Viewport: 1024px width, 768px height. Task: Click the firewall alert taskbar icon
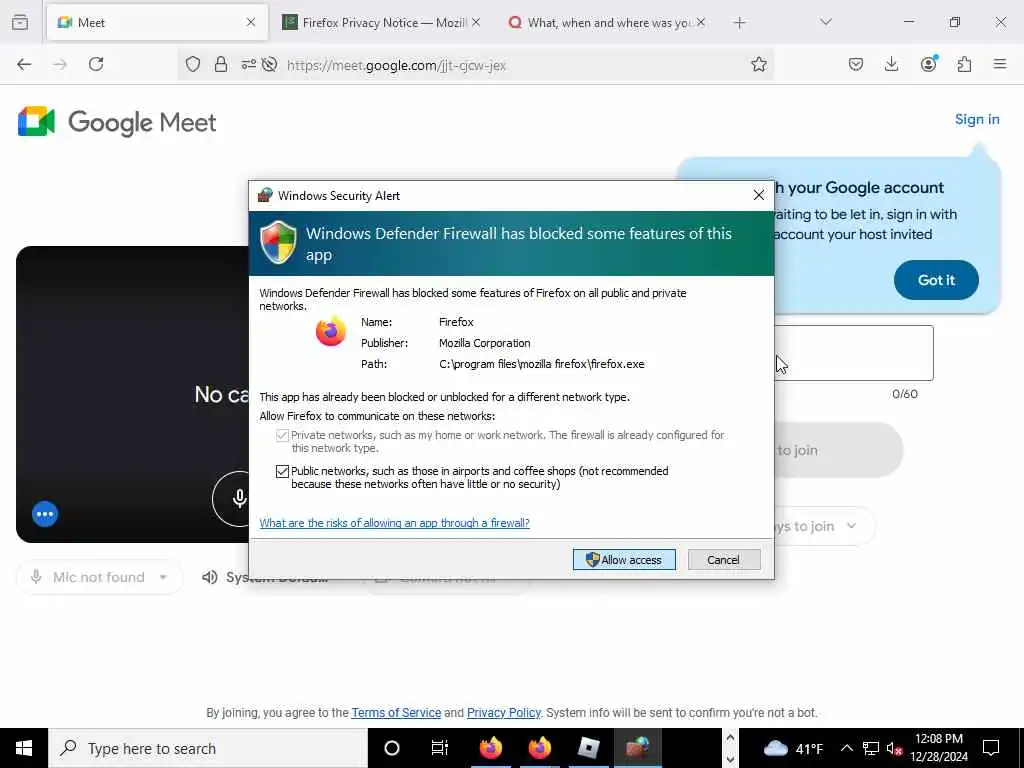click(637, 748)
